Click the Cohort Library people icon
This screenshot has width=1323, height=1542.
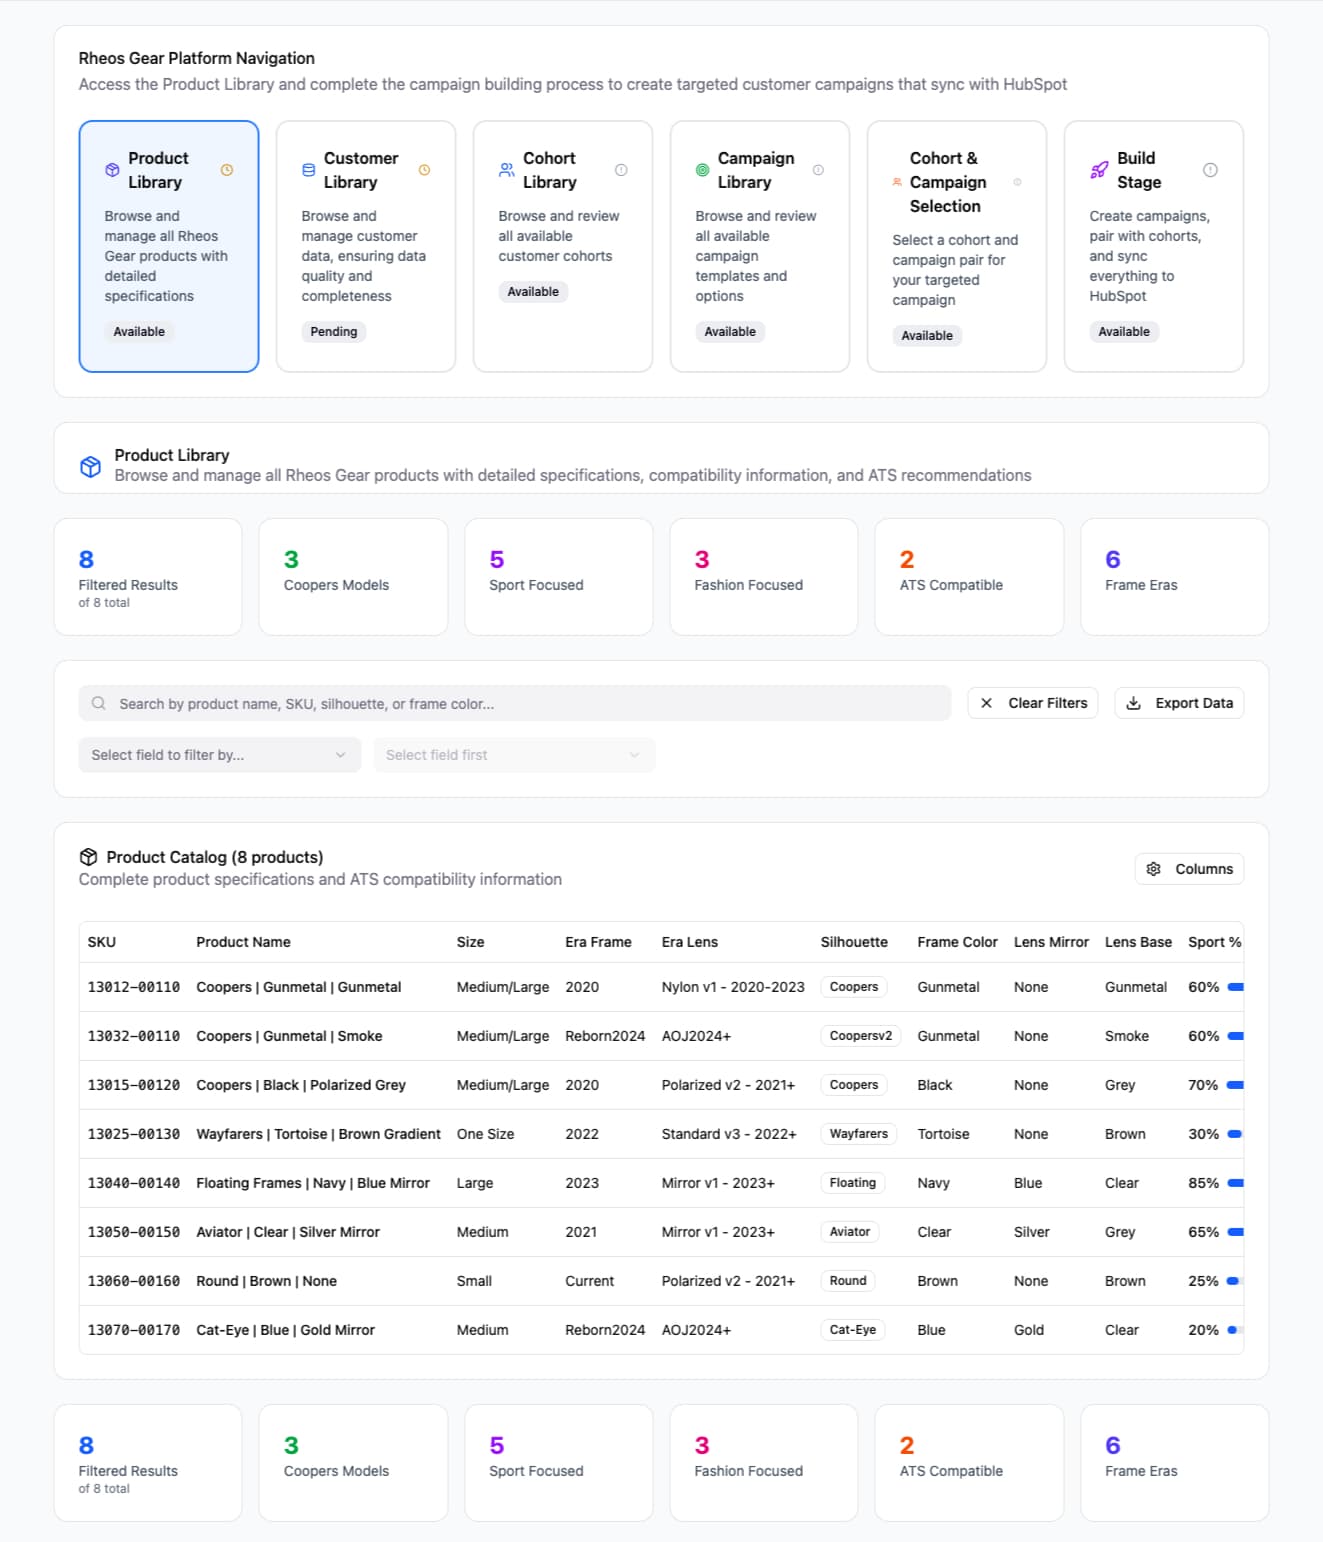click(x=505, y=170)
